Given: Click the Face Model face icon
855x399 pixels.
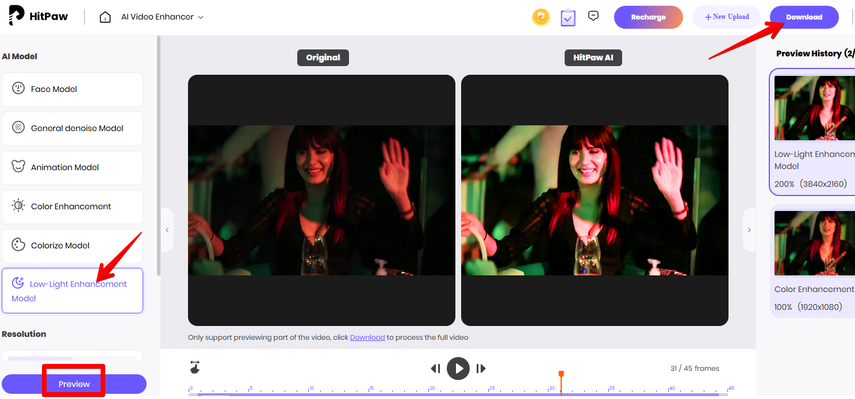Looking at the screenshot, I should click(x=19, y=88).
